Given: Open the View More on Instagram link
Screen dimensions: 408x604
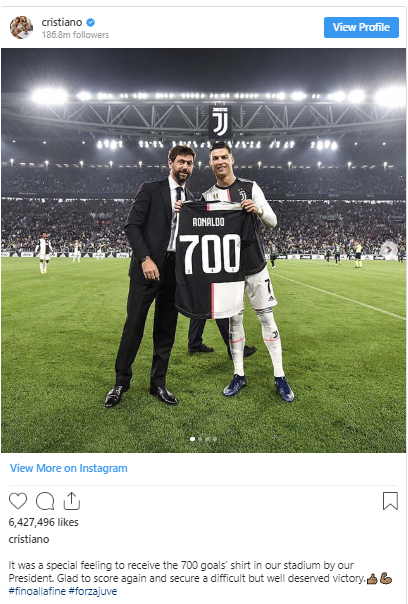Looking at the screenshot, I should point(69,468).
